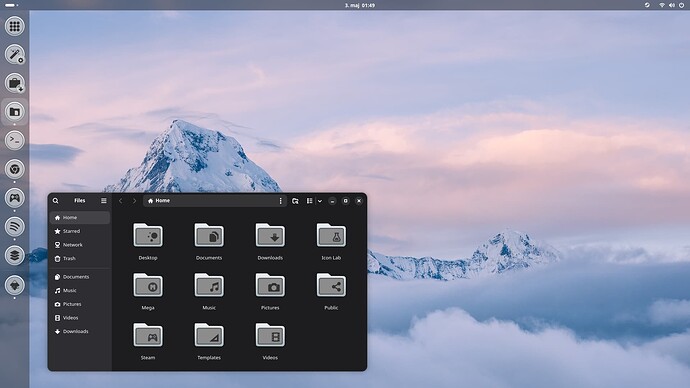Go forward in Files navigation
This screenshot has width=690, height=388.
click(135, 201)
